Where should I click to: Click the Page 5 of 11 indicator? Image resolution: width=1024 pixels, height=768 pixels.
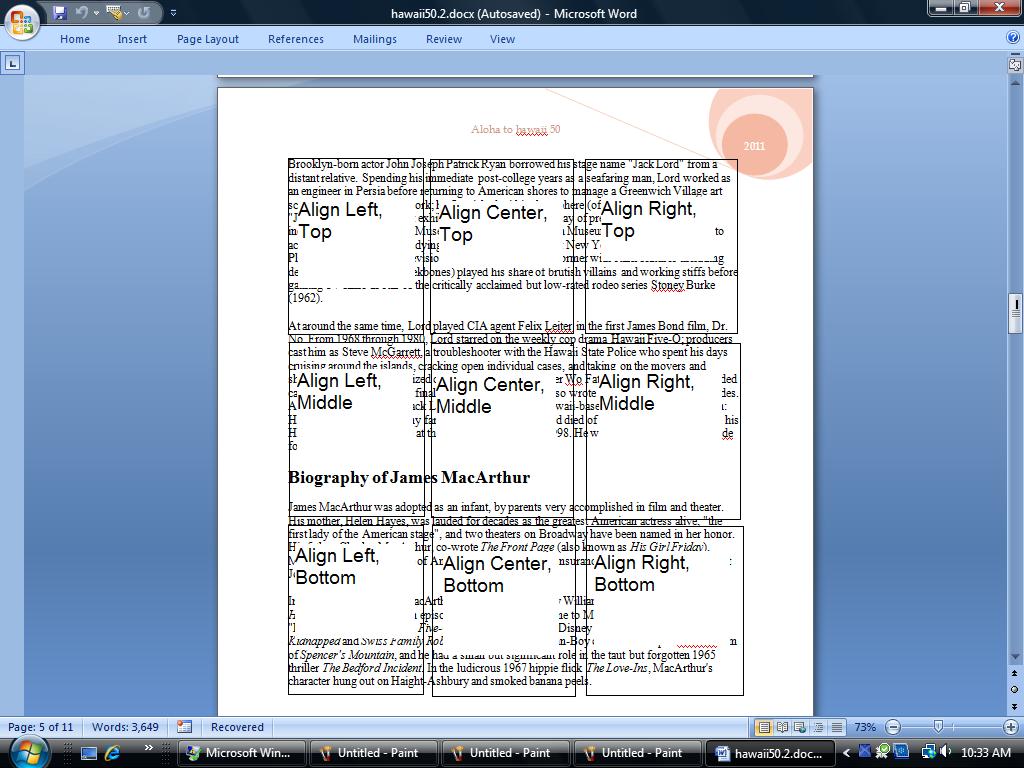click(x=40, y=727)
